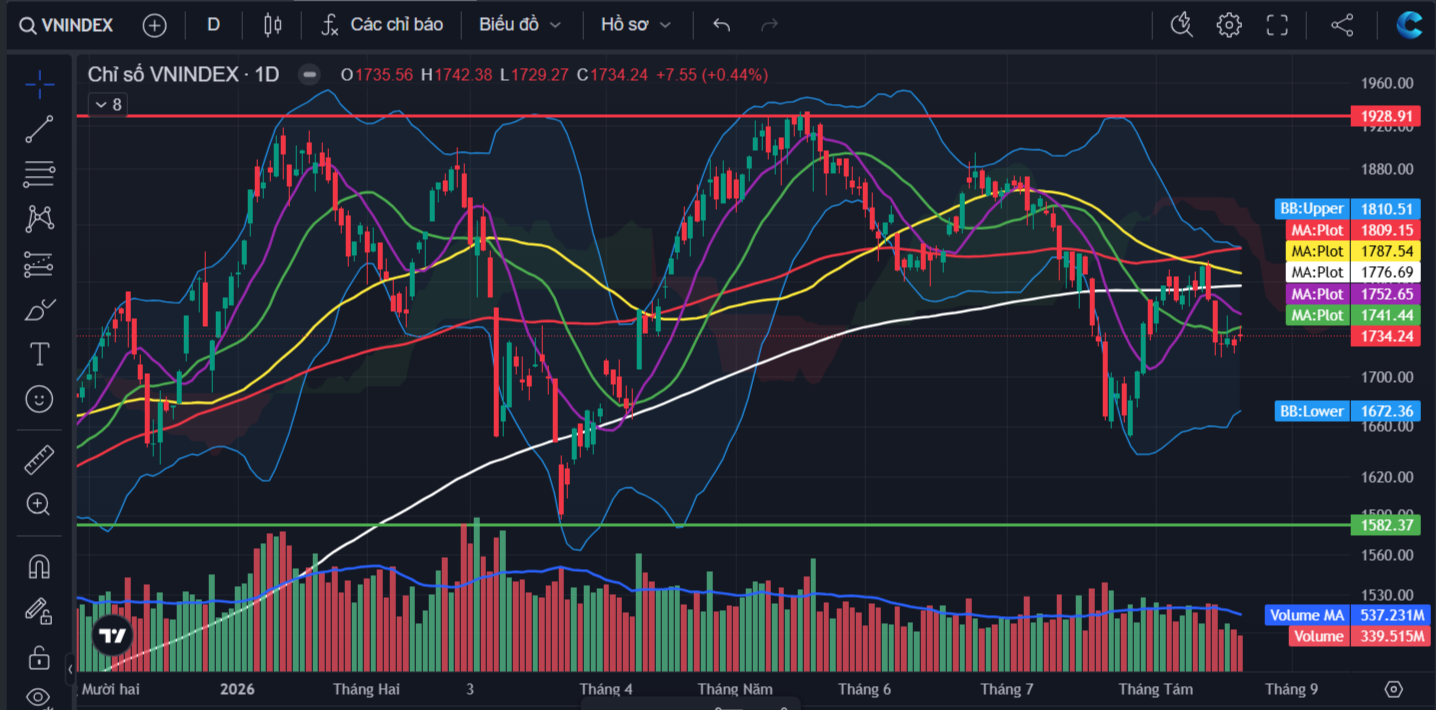Click the Tháng 9 date label
The image size is (1436, 710).
(1291, 689)
